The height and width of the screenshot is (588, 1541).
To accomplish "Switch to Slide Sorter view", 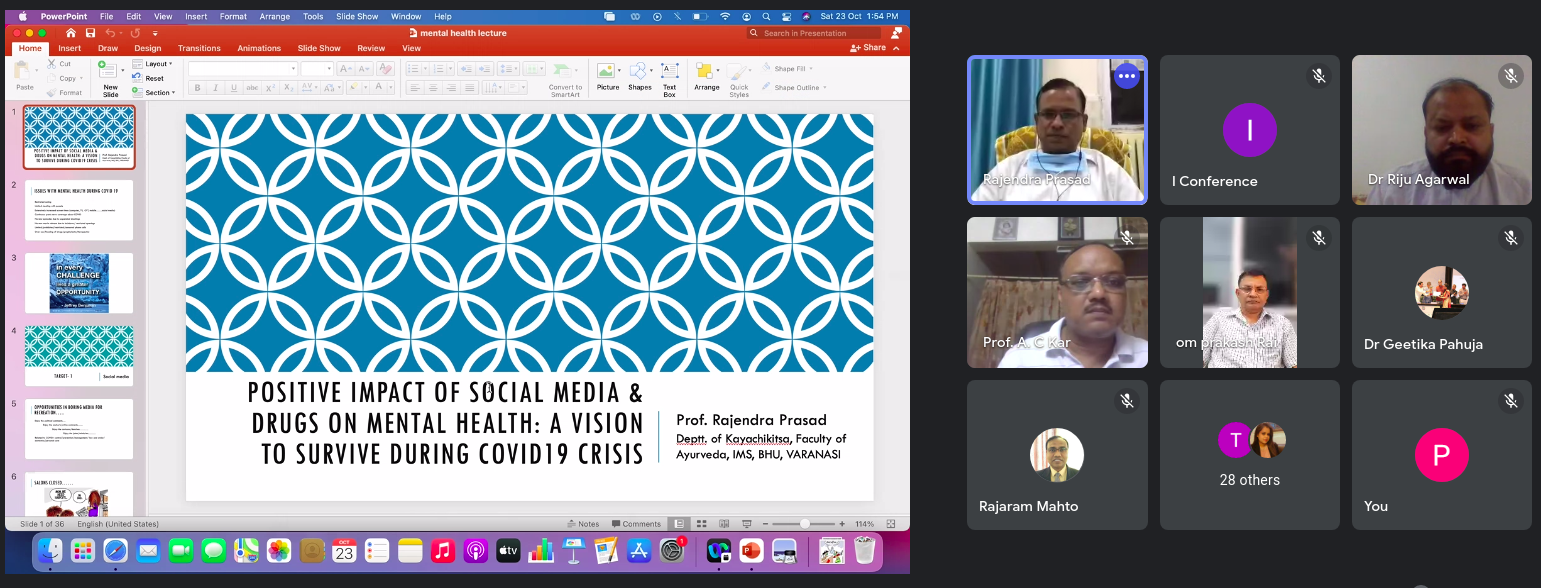I will [701, 524].
